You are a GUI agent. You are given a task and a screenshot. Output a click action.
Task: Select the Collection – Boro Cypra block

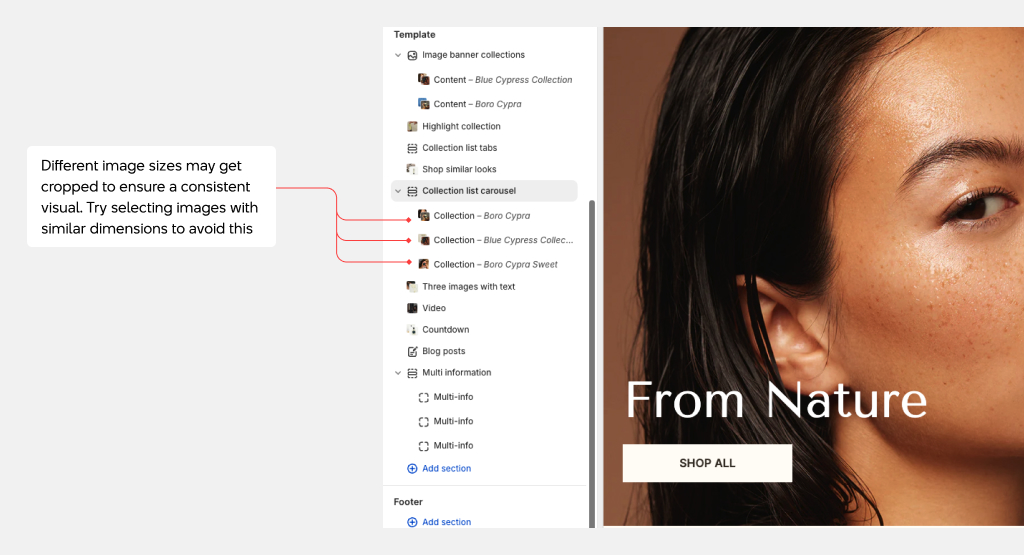481,216
